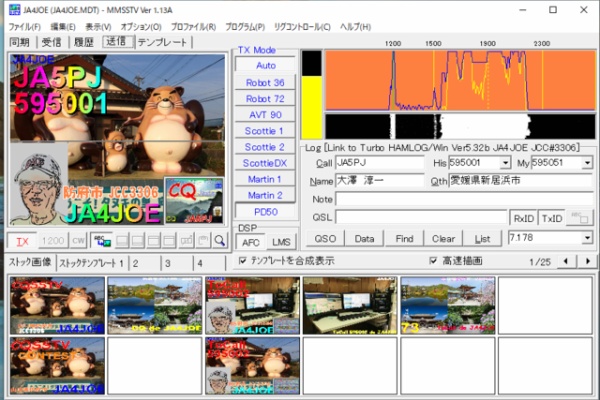600x400 pixels.
Task: Select the CQSSTV tanuki stock image
Action: point(57,305)
